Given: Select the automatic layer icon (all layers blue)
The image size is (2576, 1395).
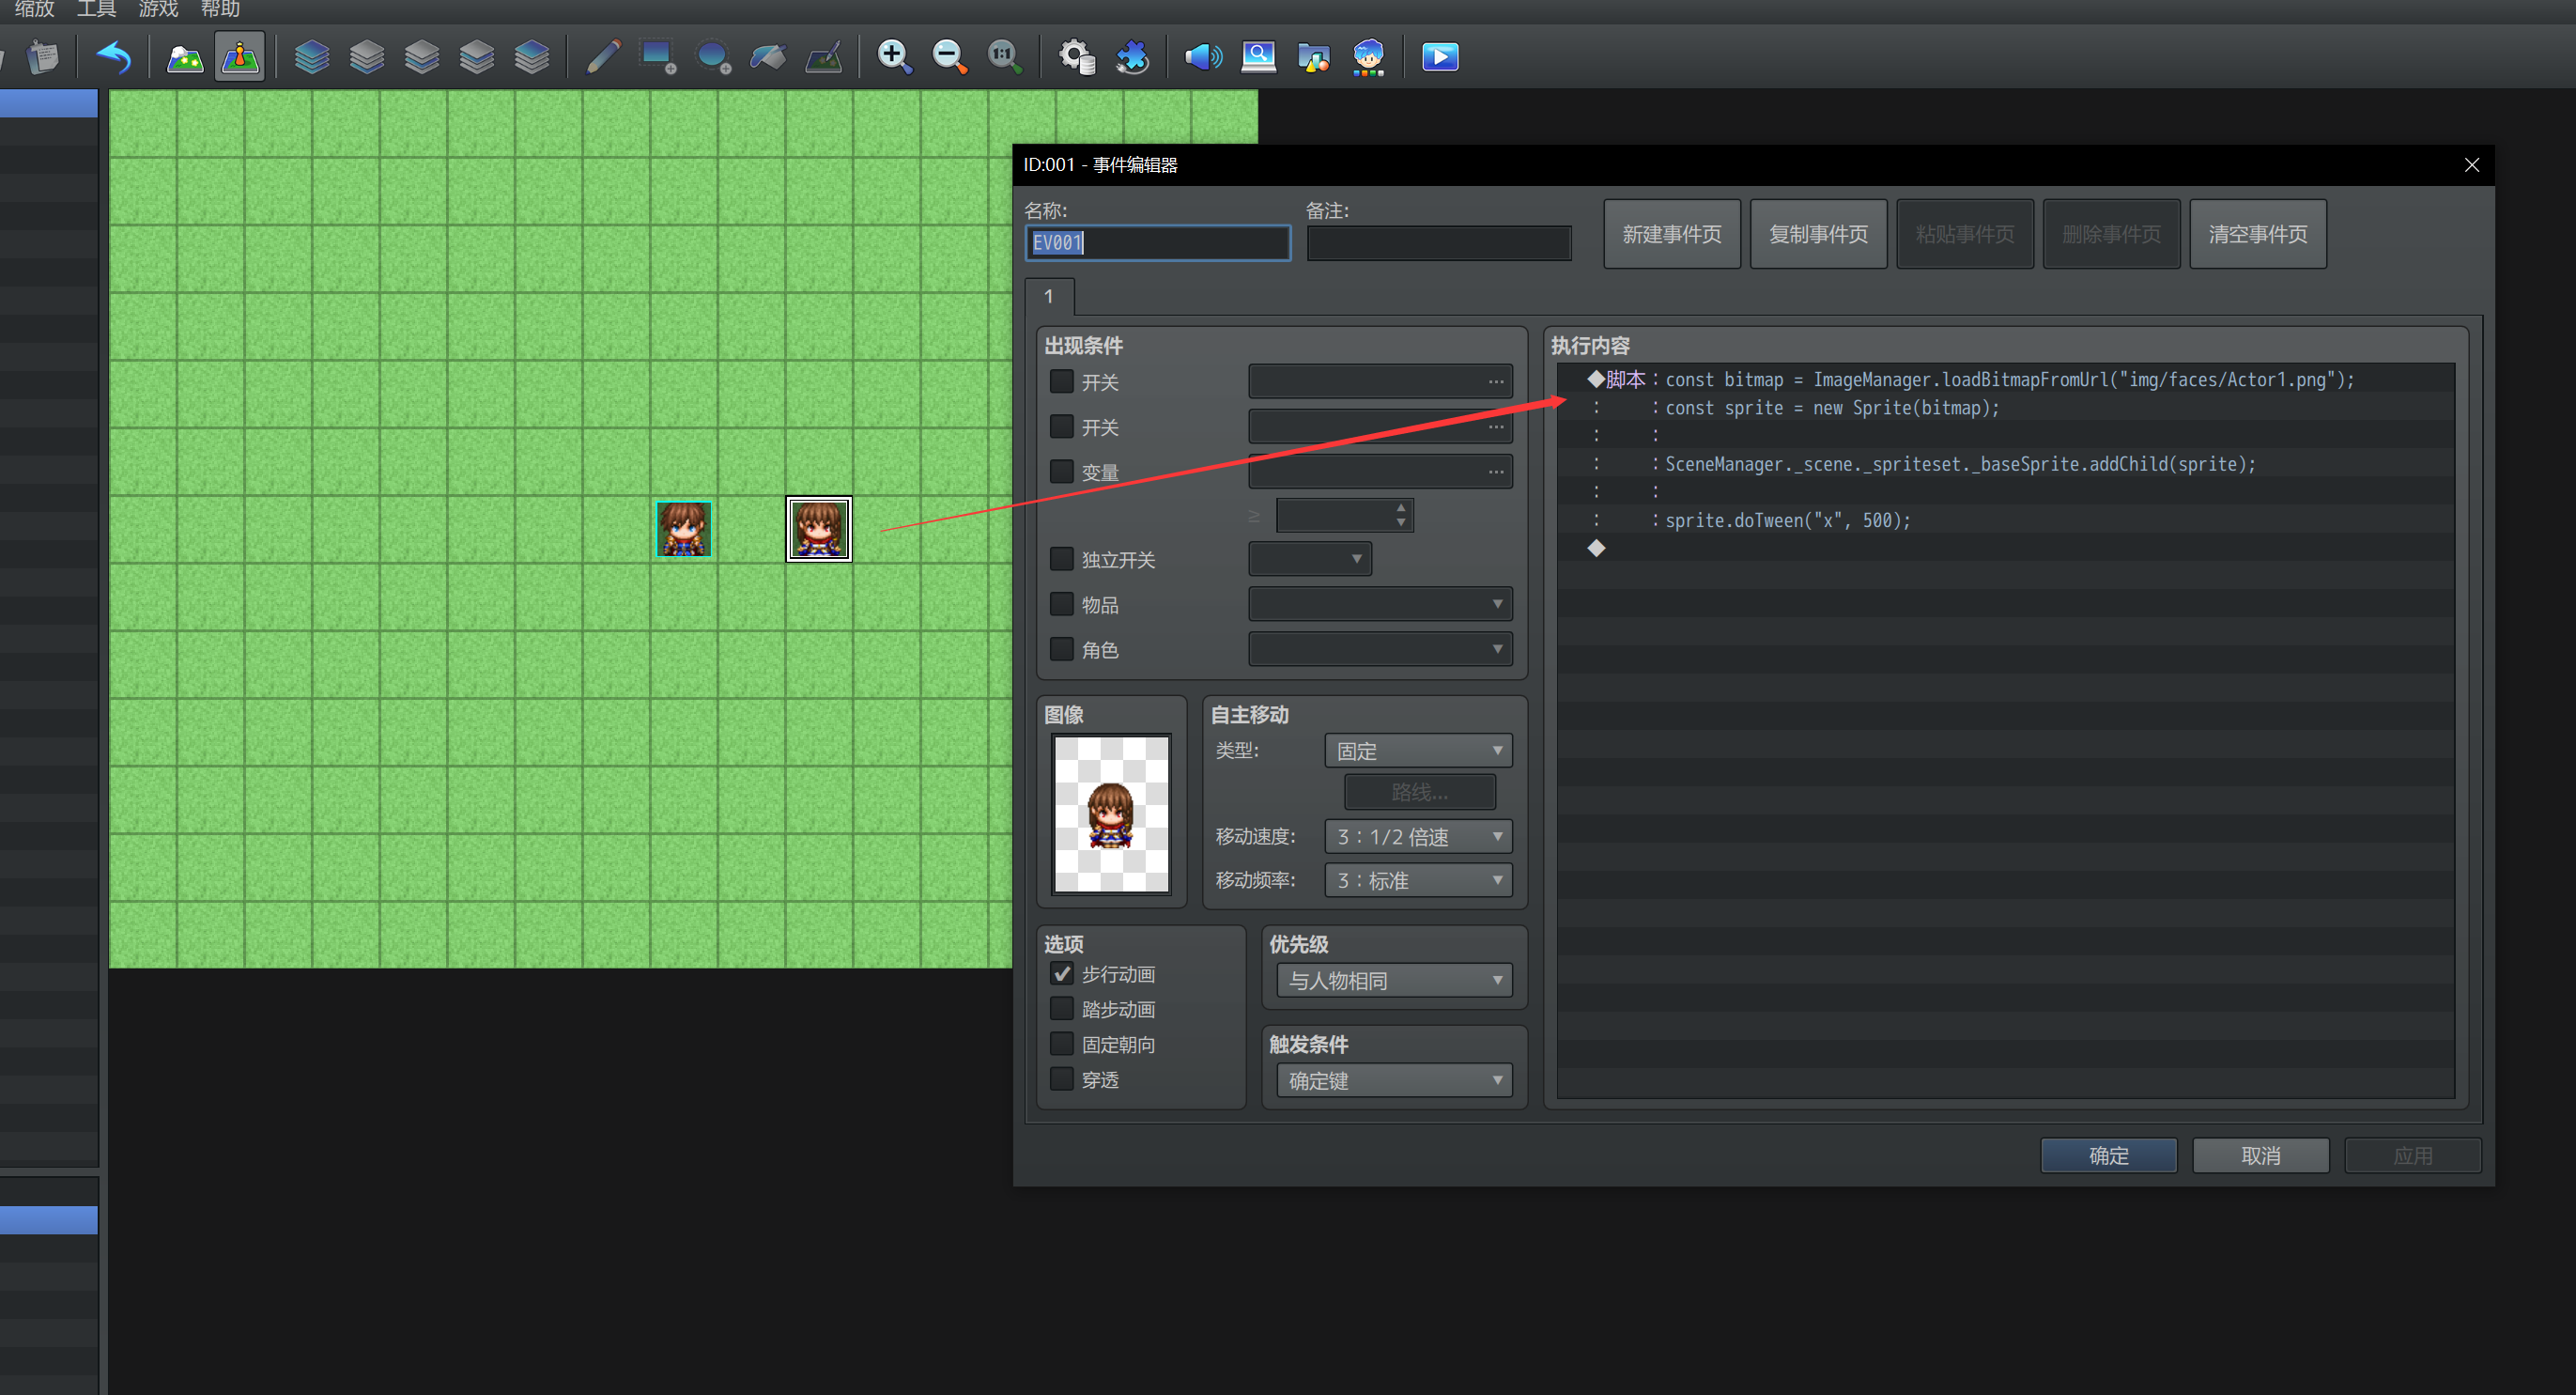Looking at the screenshot, I should coord(312,57).
